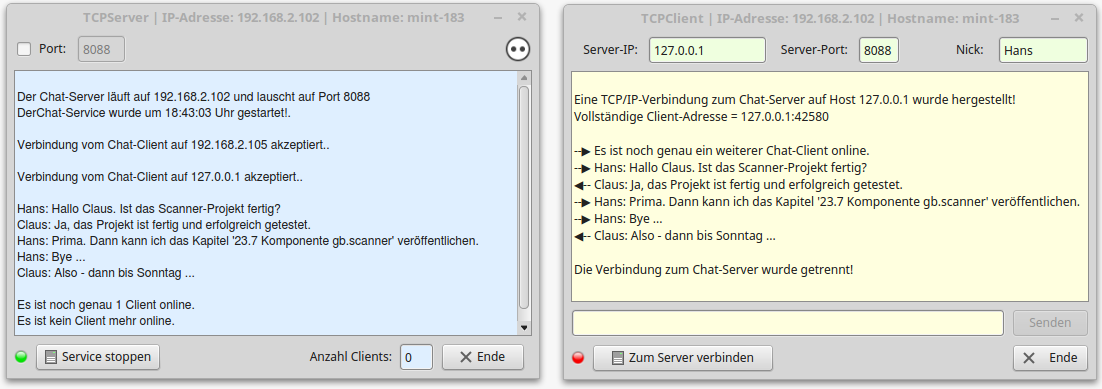The width and height of the screenshot is (1102, 389).
Task: Click the round face icon in TCPServer
Action: (517, 49)
